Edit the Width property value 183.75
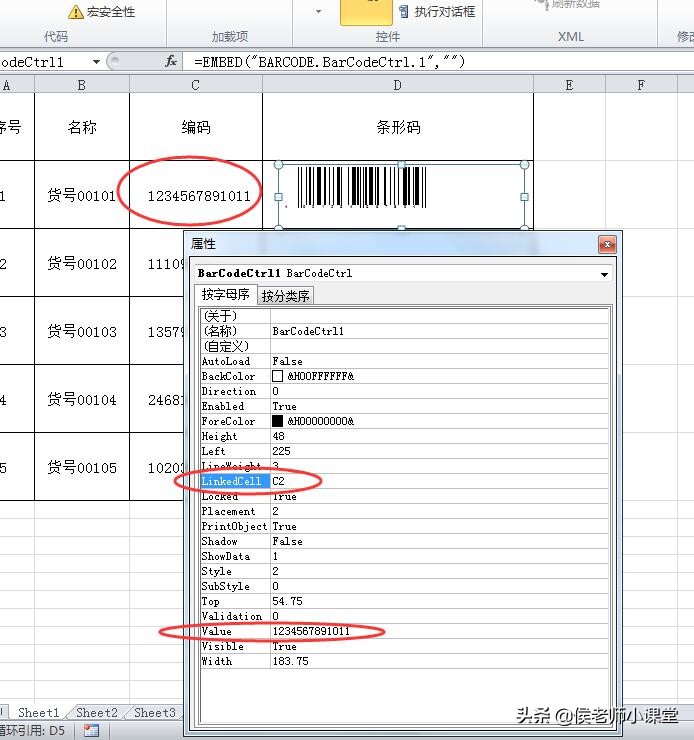This screenshot has height=740, width=694. pyautogui.click(x=439, y=661)
